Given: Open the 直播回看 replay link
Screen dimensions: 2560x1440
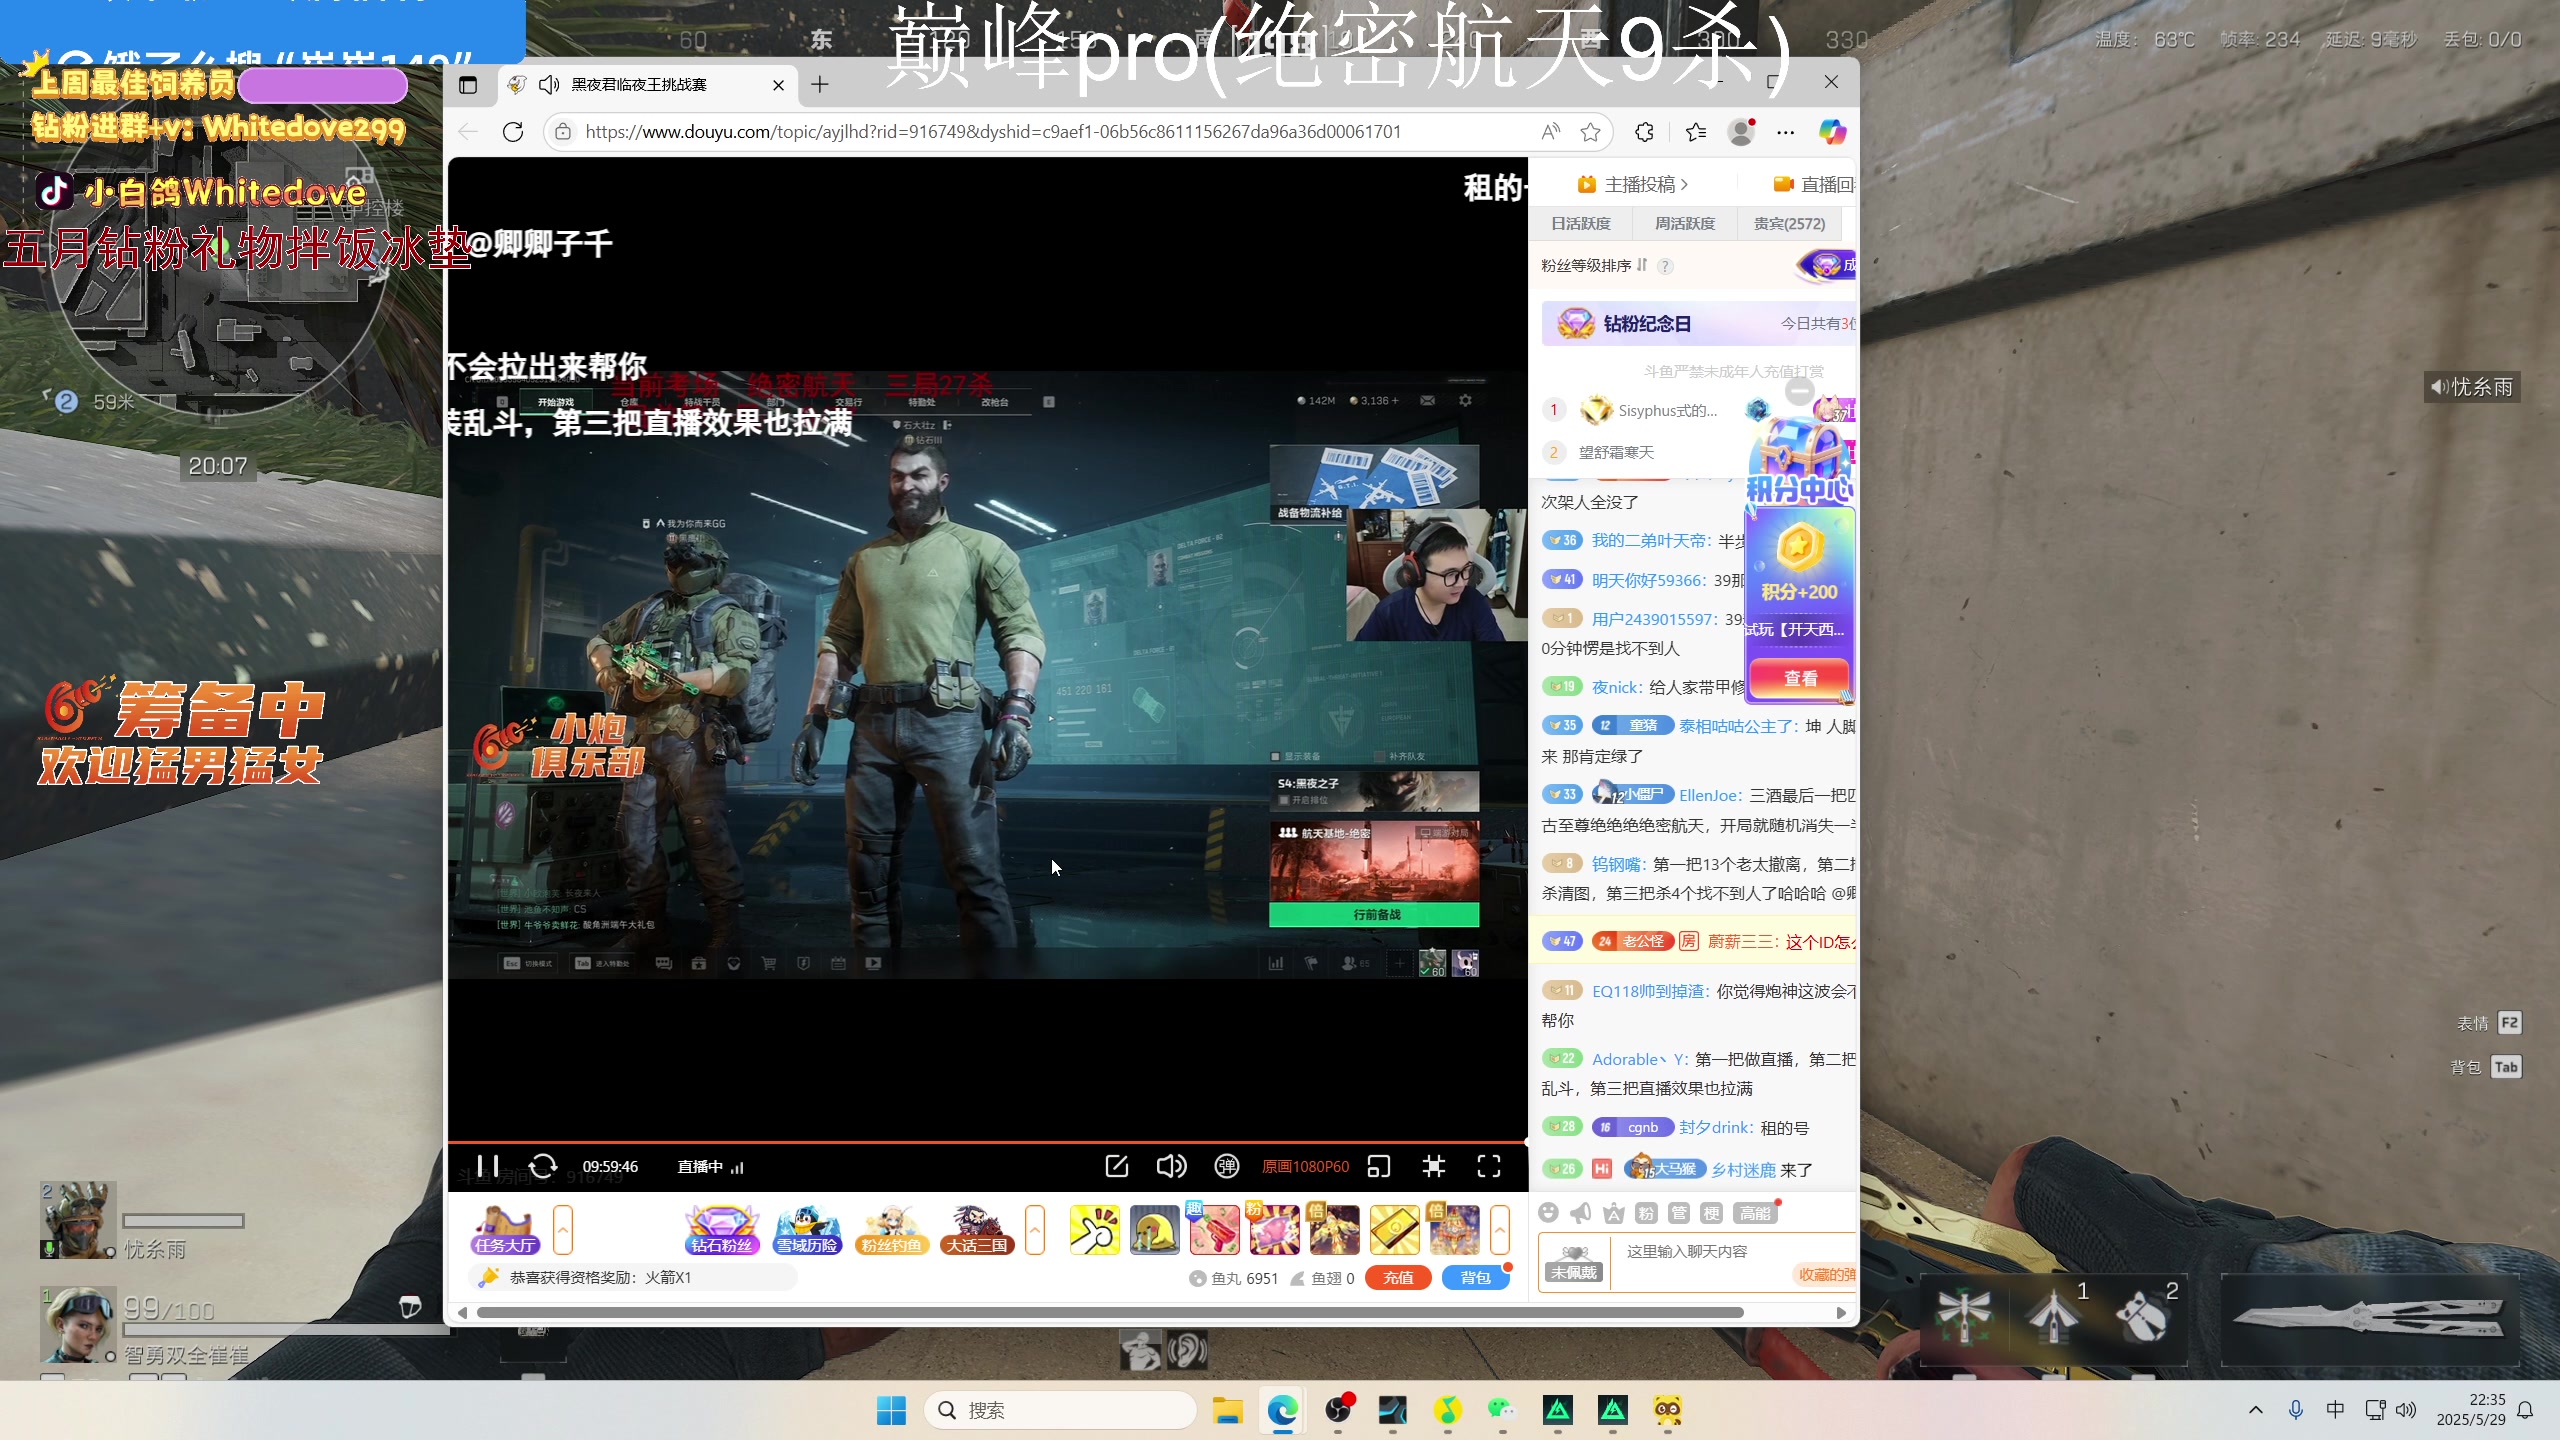Looking at the screenshot, I should (1814, 184).
